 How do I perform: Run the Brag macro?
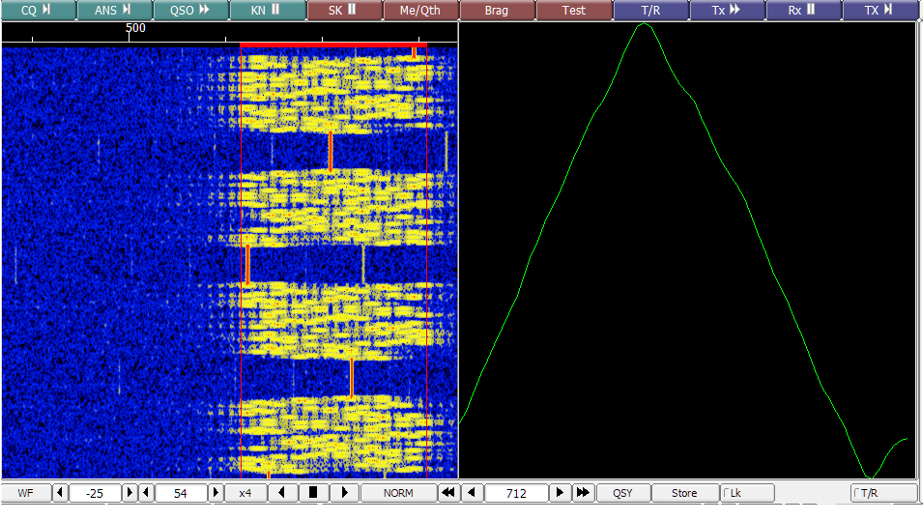[x=497, y=10]
